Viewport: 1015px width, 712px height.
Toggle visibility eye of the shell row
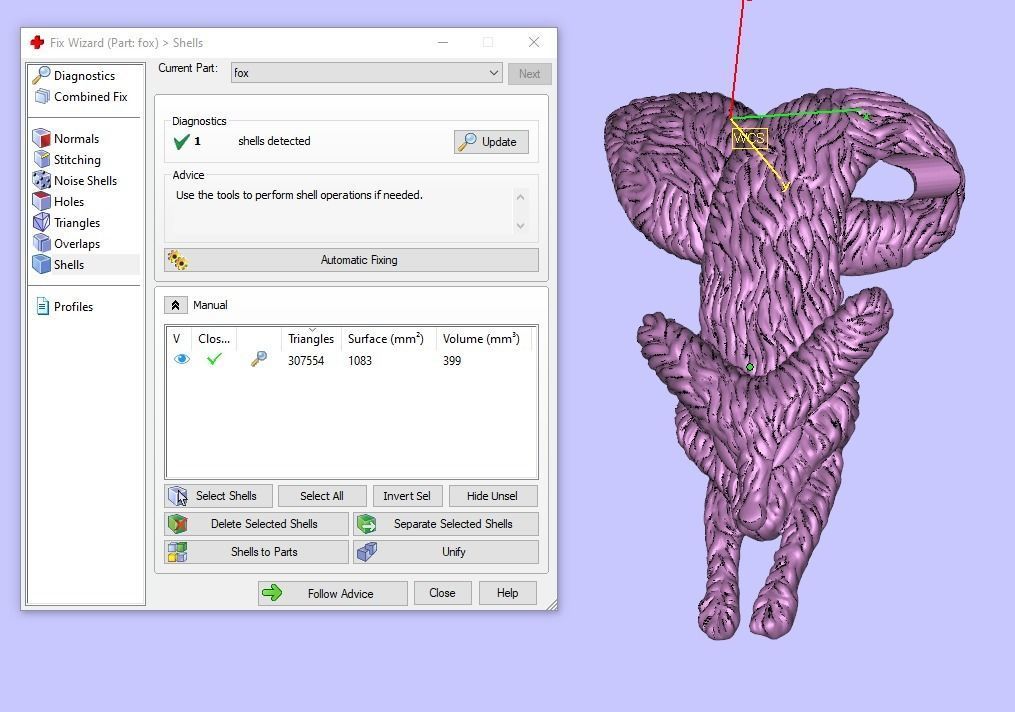(181, 359)
